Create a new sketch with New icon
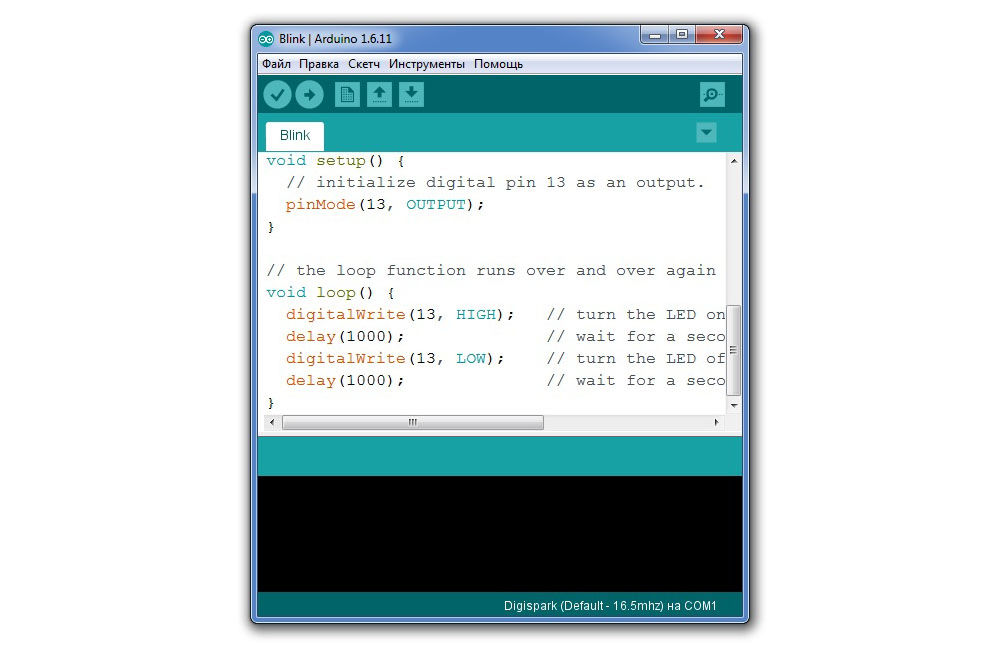Viewport: 1000px width, 650px height. point(347,95)
